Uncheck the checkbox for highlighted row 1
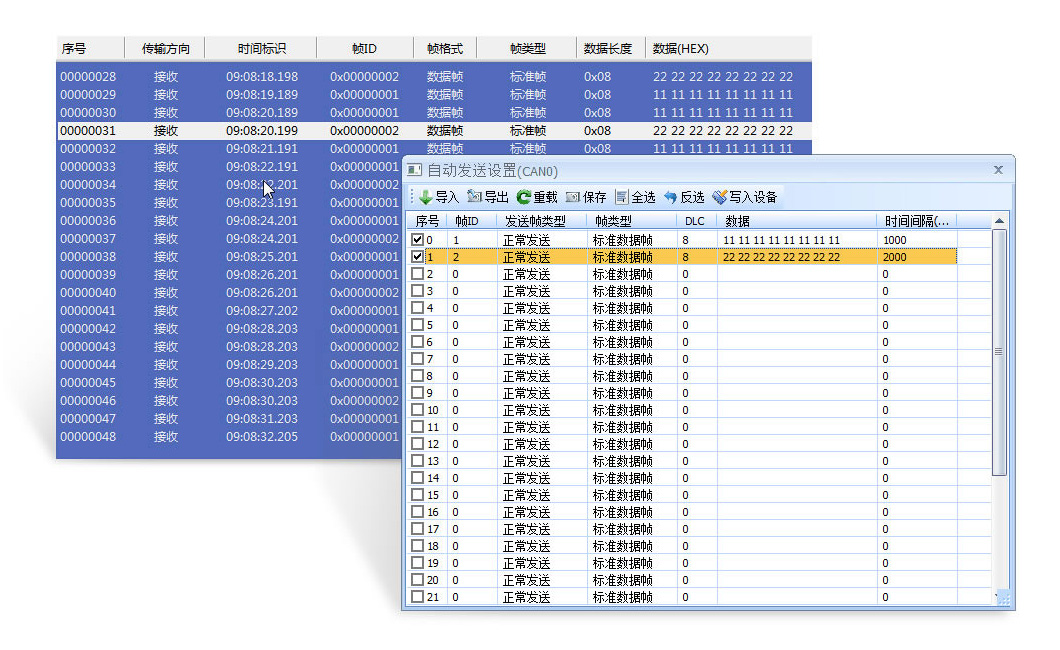The image size is (1060, 650). [418, 257]
